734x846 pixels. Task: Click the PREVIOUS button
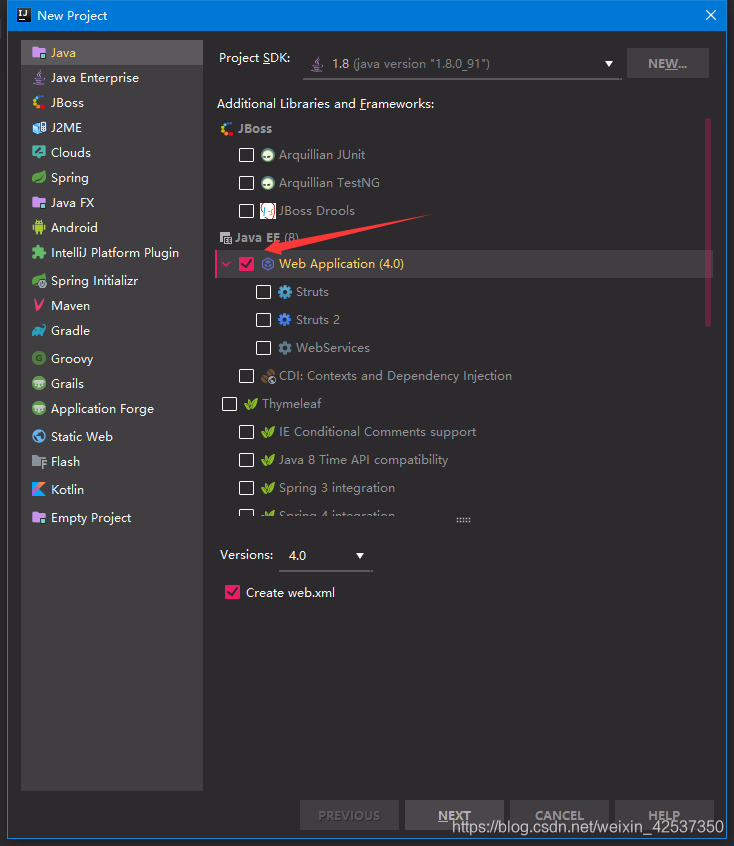pyautogui.click(x=349, y=815)
